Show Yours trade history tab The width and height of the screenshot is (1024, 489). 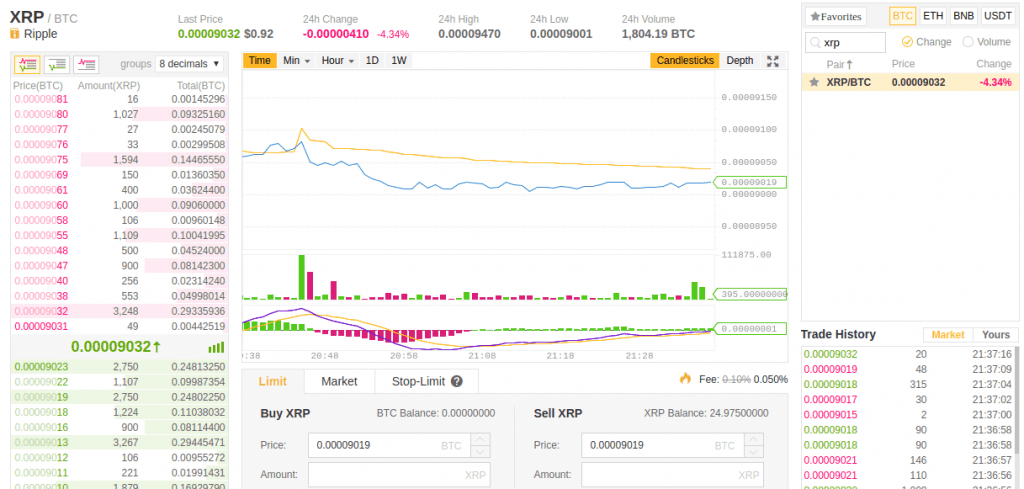(x=996, y=334)
